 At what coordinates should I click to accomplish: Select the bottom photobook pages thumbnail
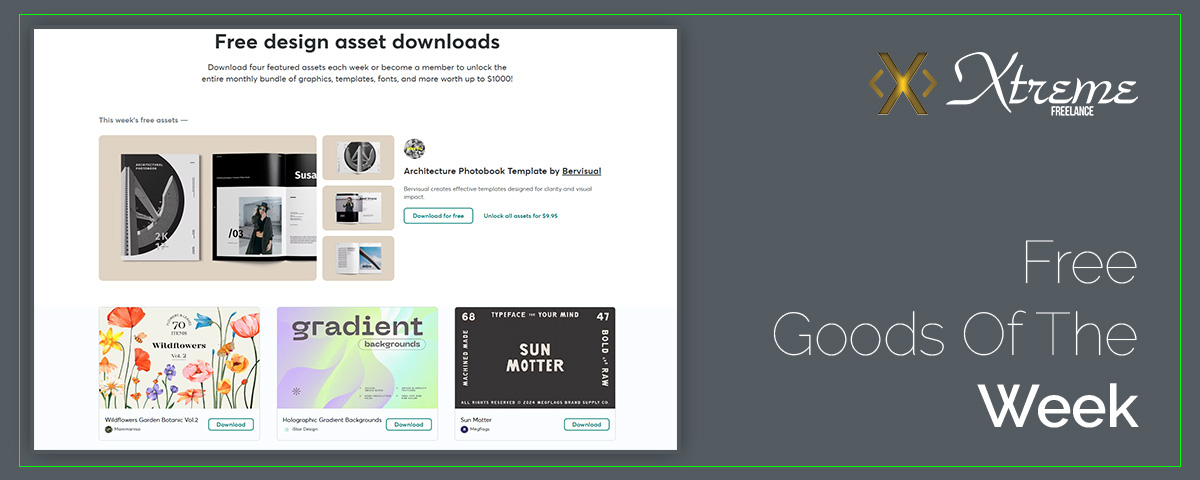point(358,258)
